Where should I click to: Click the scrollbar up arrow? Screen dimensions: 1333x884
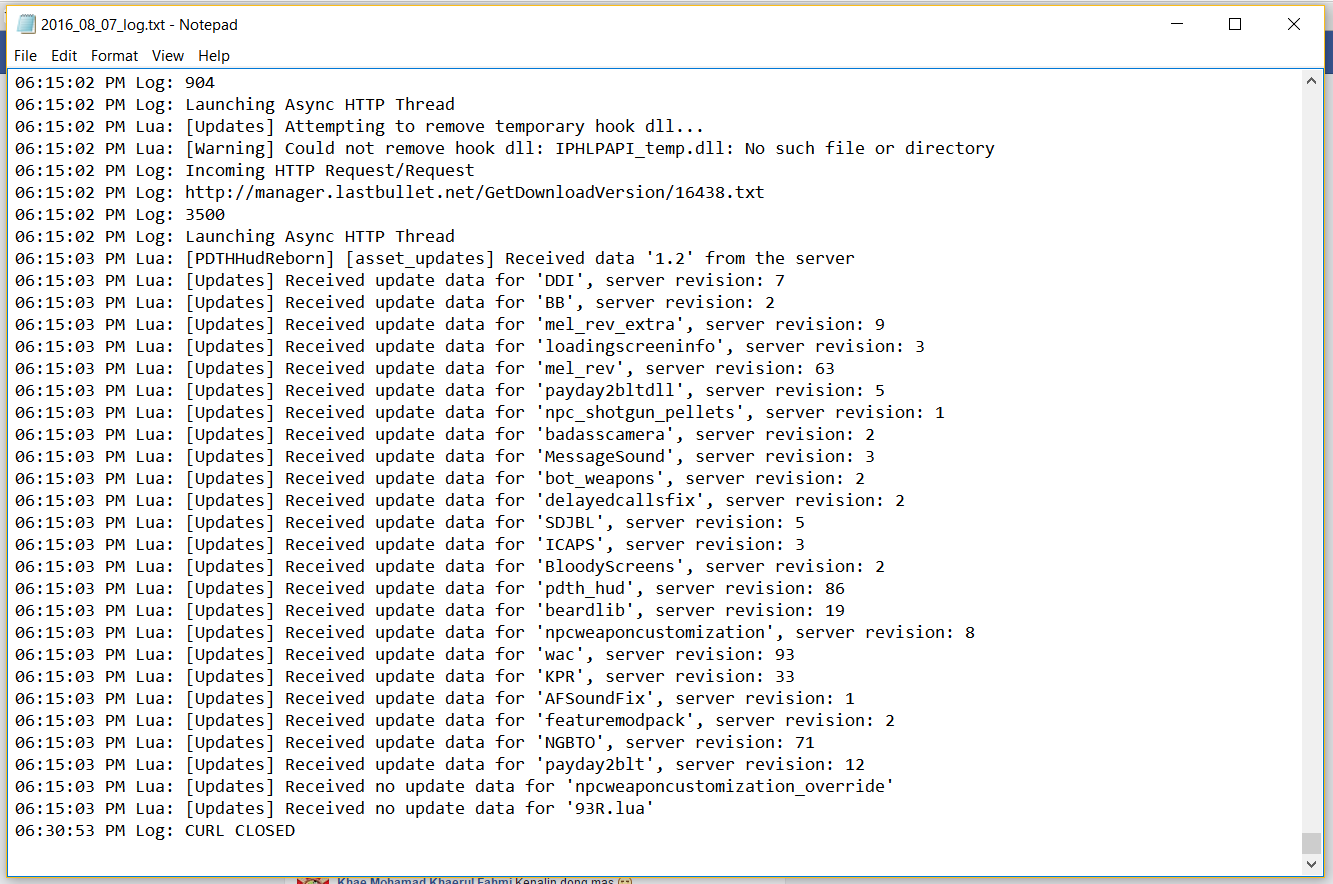point(1311,82)
